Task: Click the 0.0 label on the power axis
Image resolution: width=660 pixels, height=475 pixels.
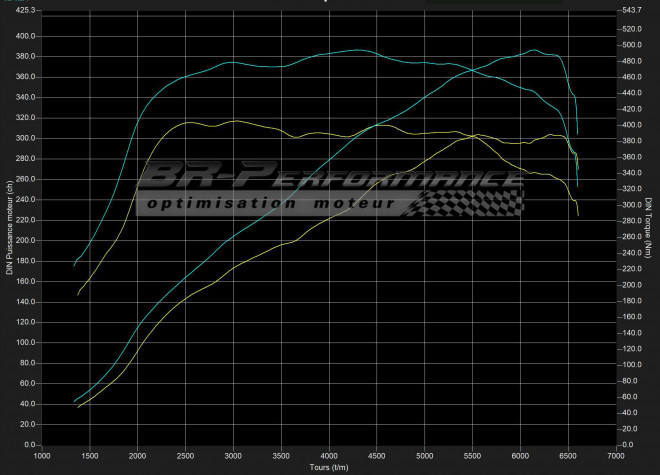Action: pyautogui.click(x=26, y=445)
